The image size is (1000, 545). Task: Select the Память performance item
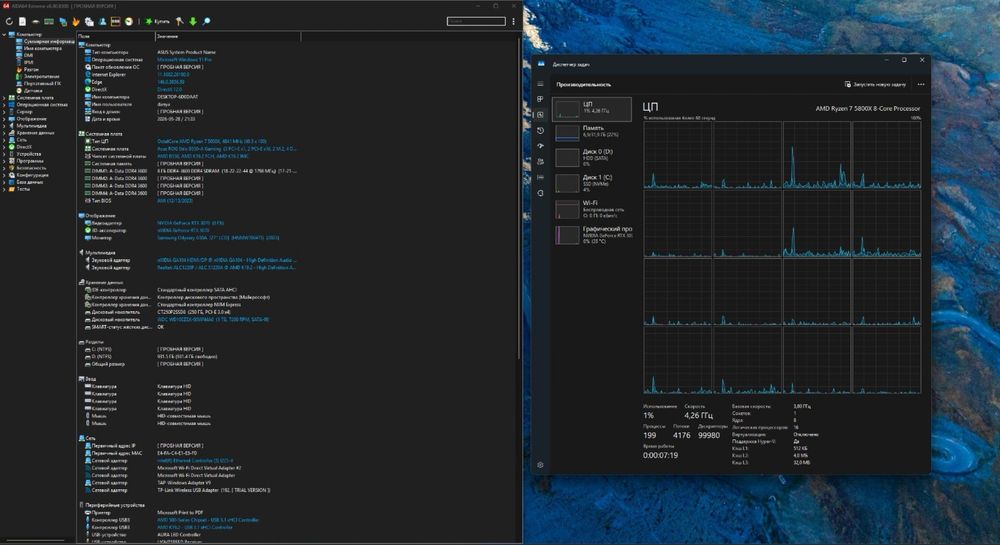(x=592, y=133)
